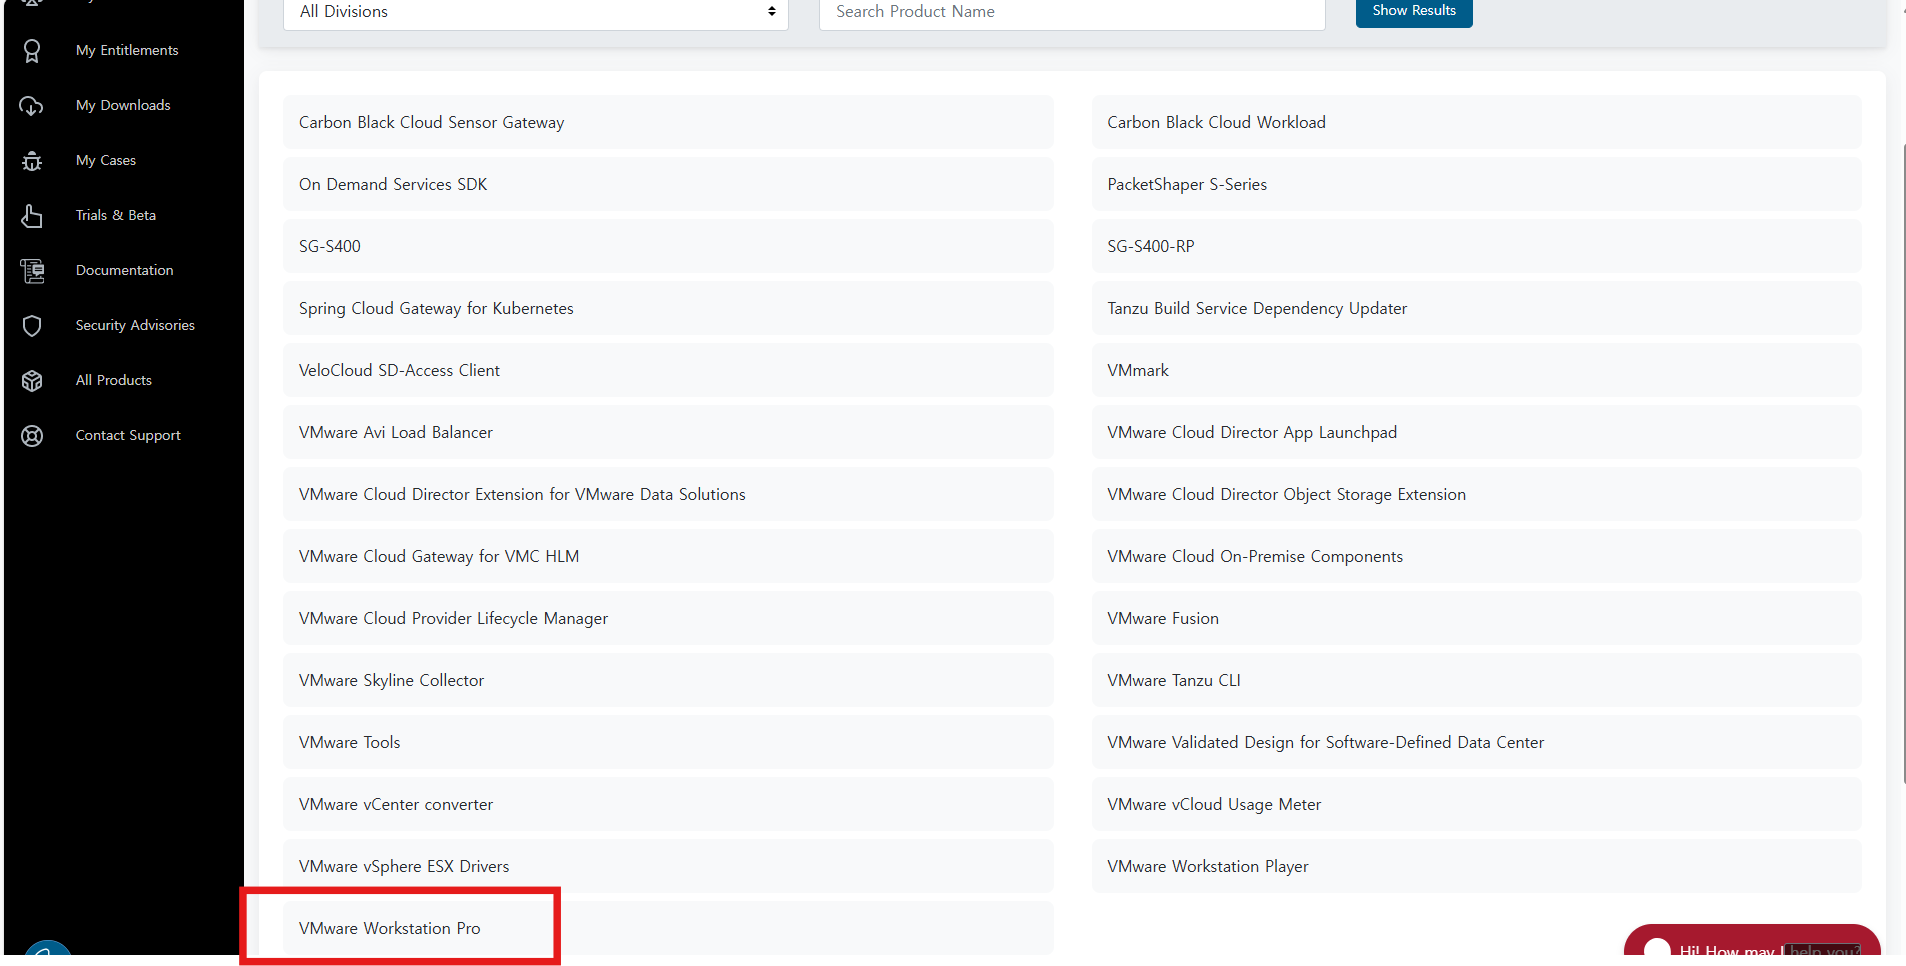Open VMware Cloud Provider Lifecycle Manager
Screen dimensions: 1906x966
click(x=668, y=618)
